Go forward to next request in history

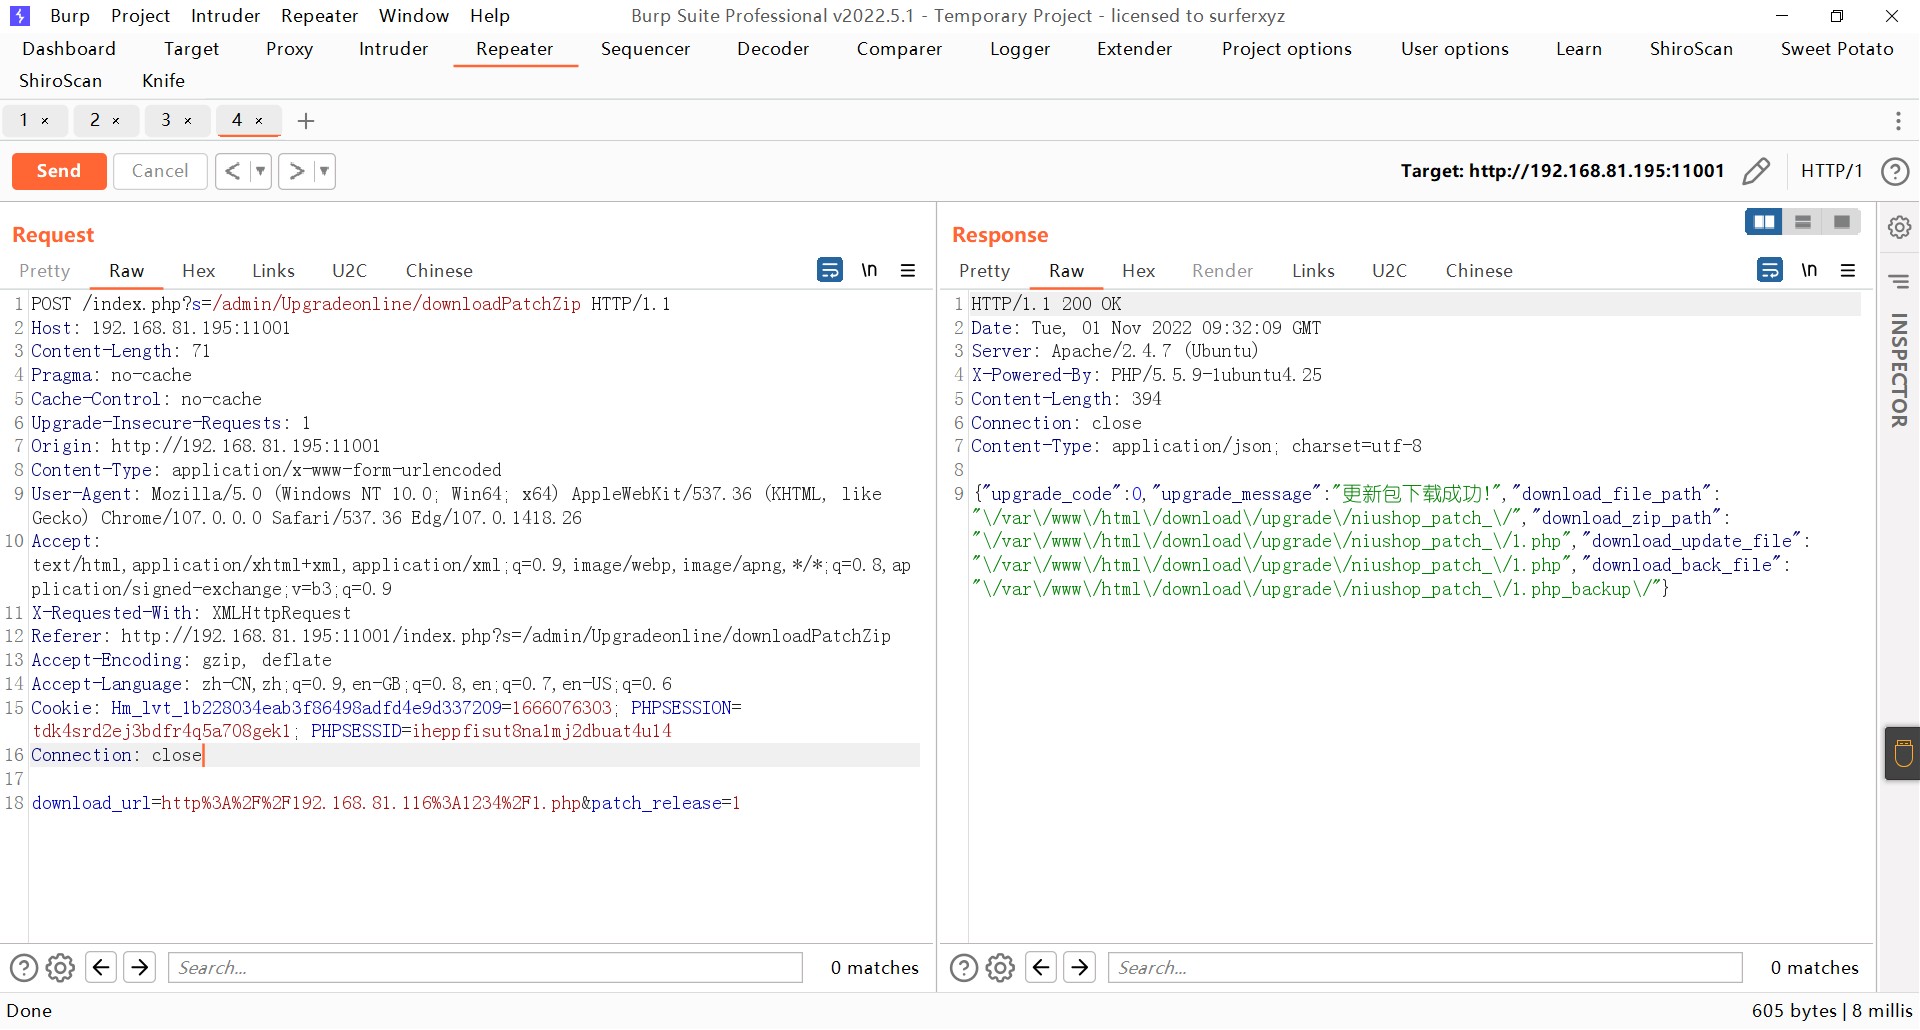(x=296, y=171)
